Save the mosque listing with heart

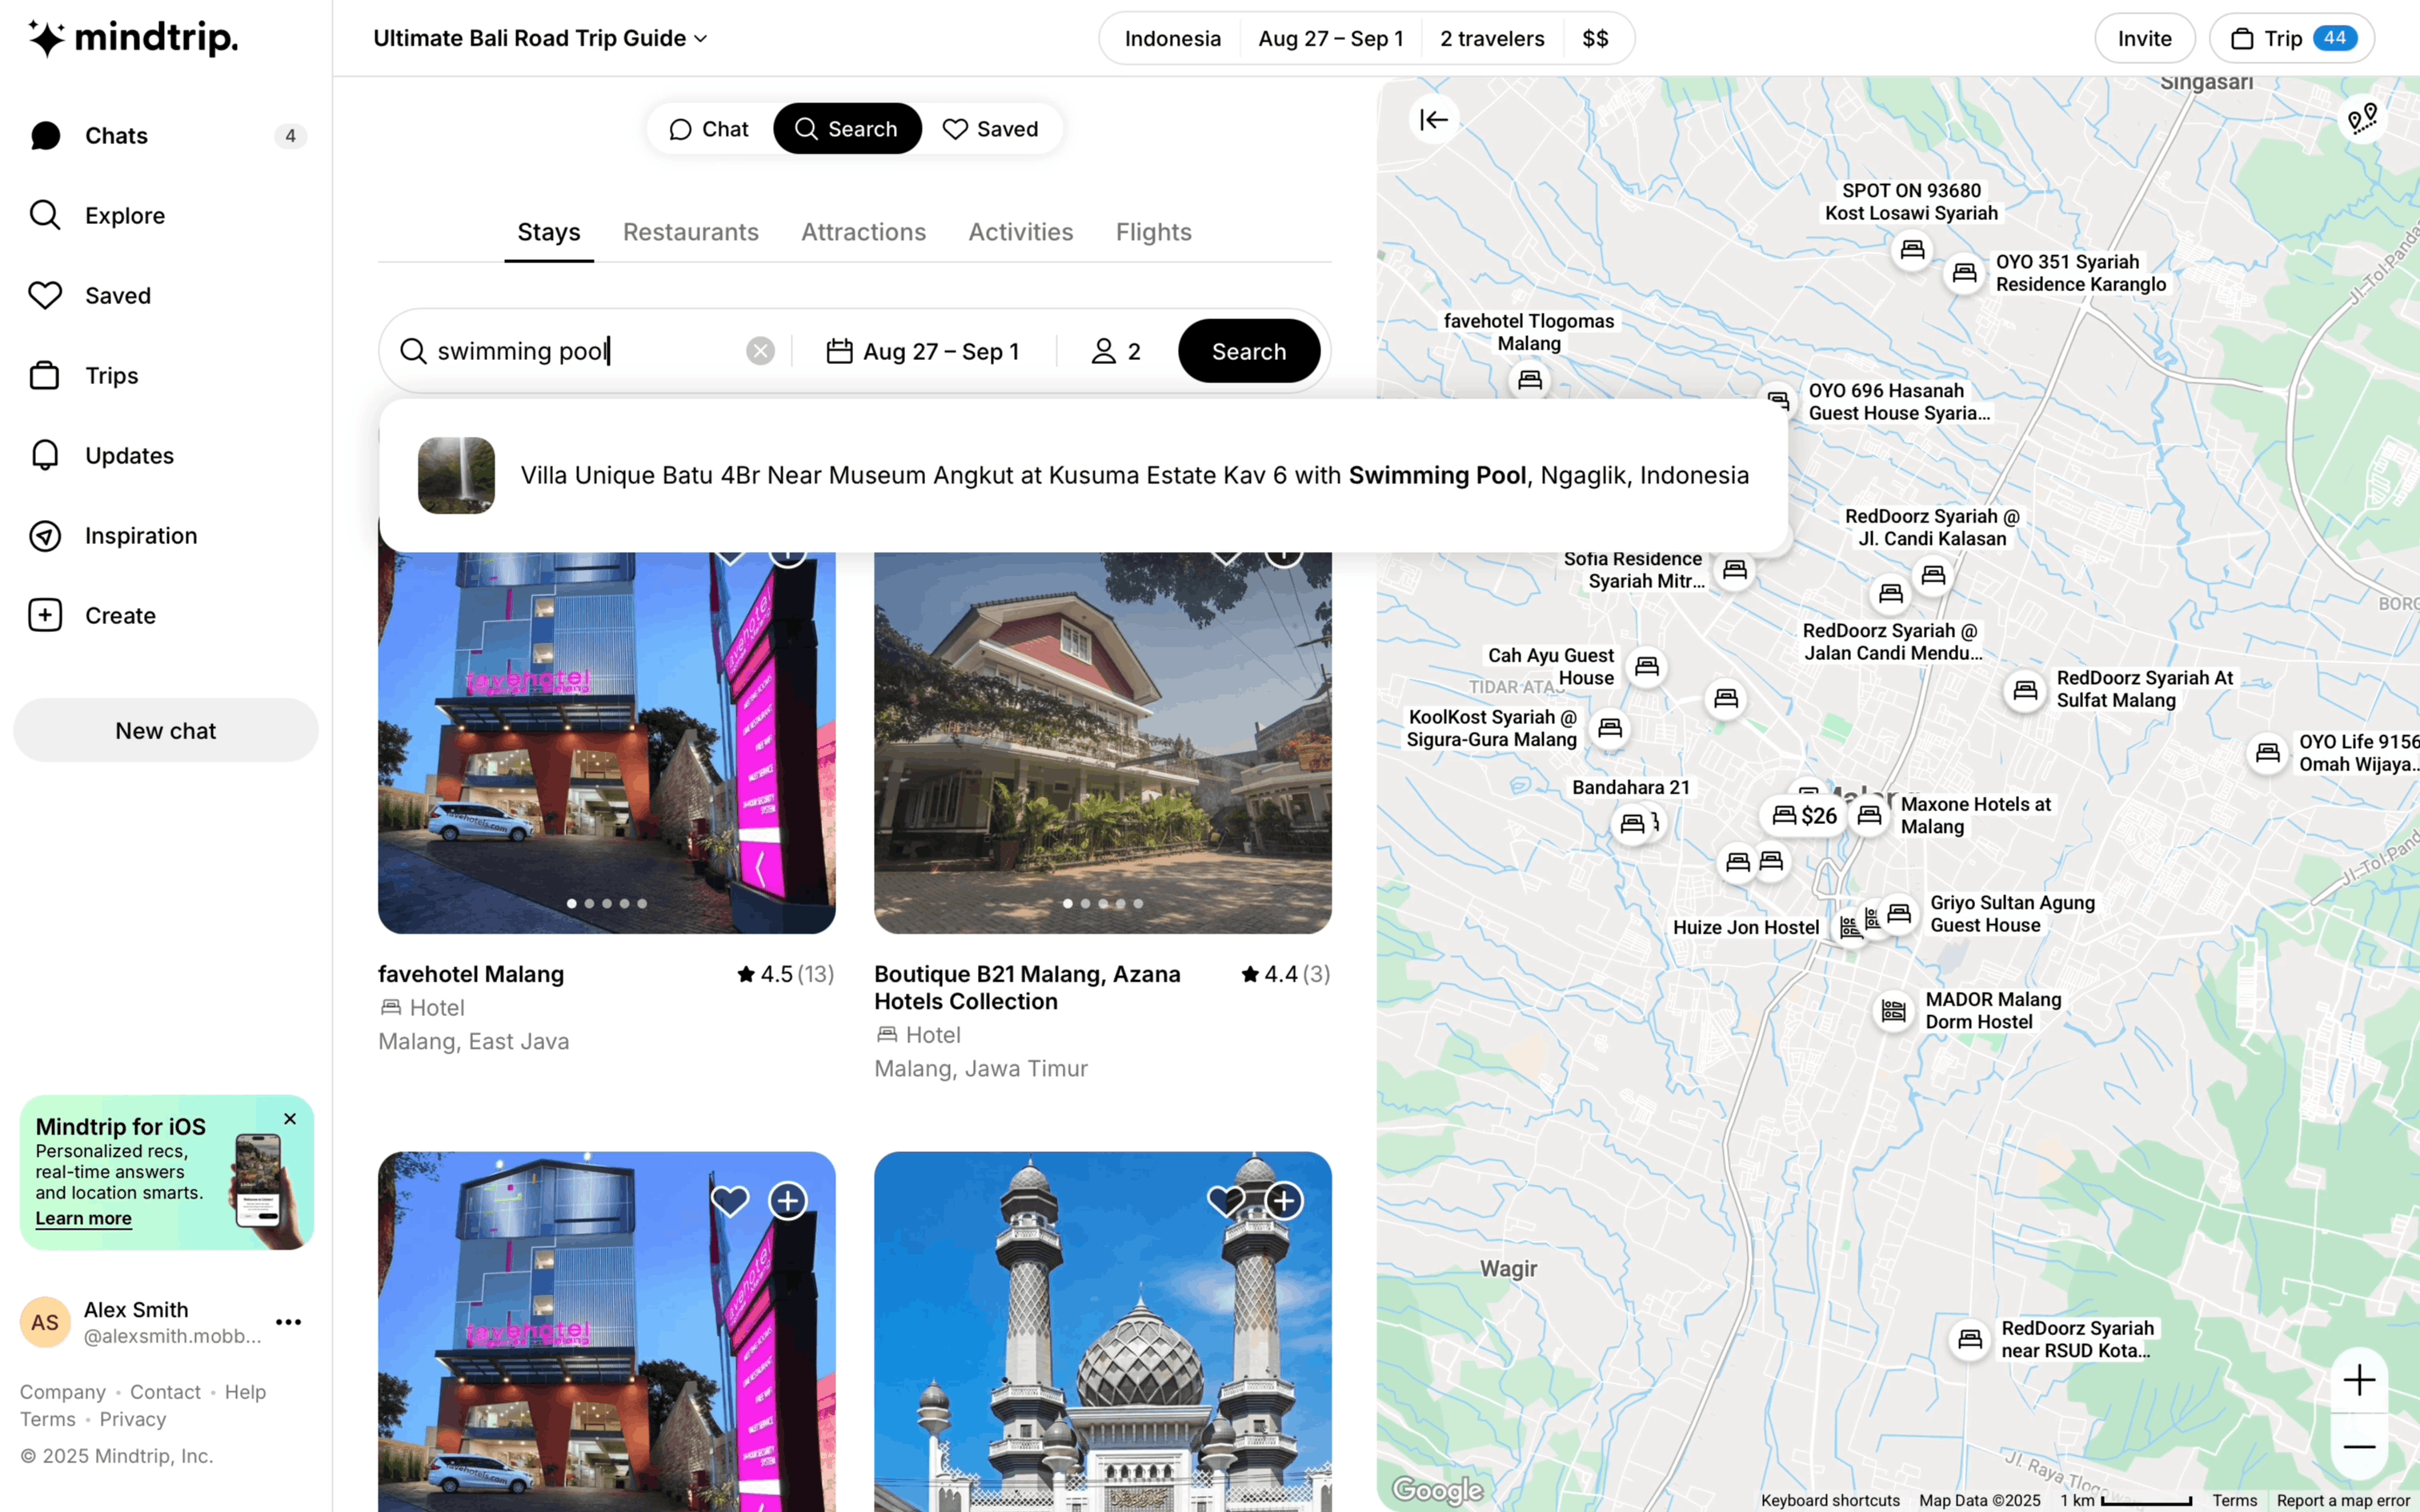[1225, 1200]
